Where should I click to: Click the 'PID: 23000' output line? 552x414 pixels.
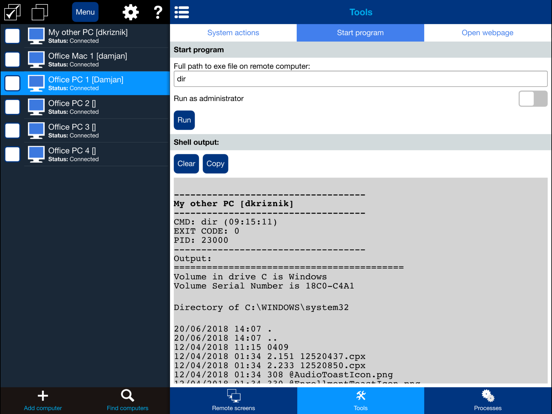point(201,240)
